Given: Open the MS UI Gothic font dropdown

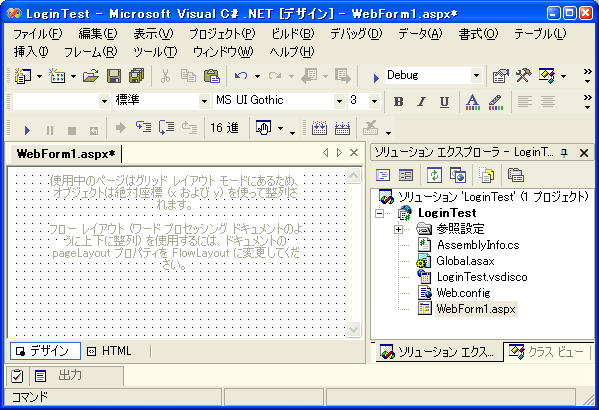Looking at the screenshot, I should (339, 101).
